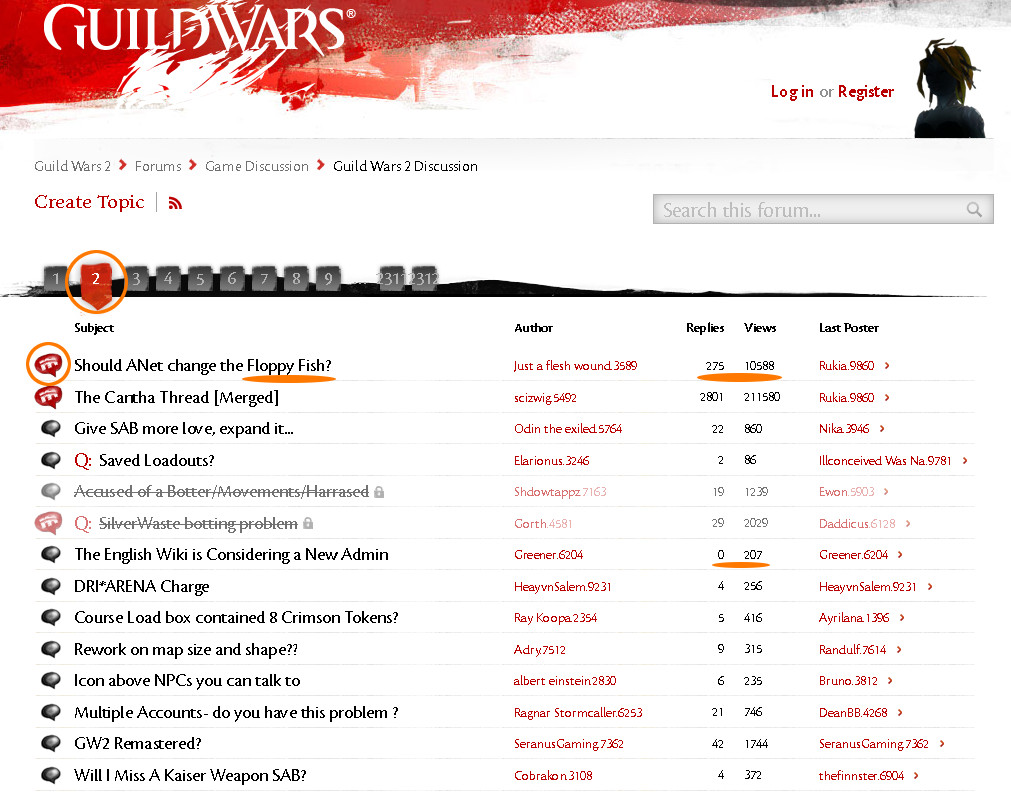Screen dimensions: 1011x796
Task: Click bubble icon beside Kaiser Weapon SAB
Action: click(x=50, y=775)
